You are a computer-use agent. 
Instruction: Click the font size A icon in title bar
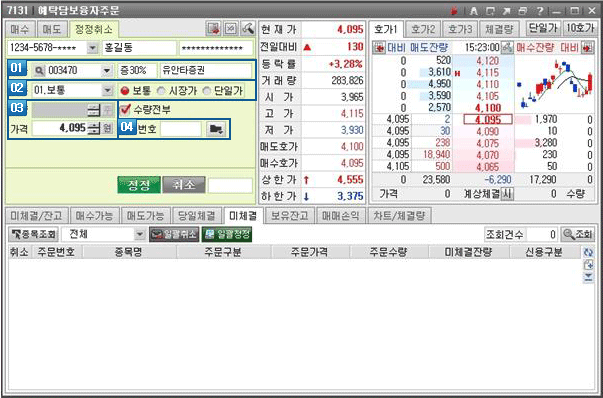point(474,11)
